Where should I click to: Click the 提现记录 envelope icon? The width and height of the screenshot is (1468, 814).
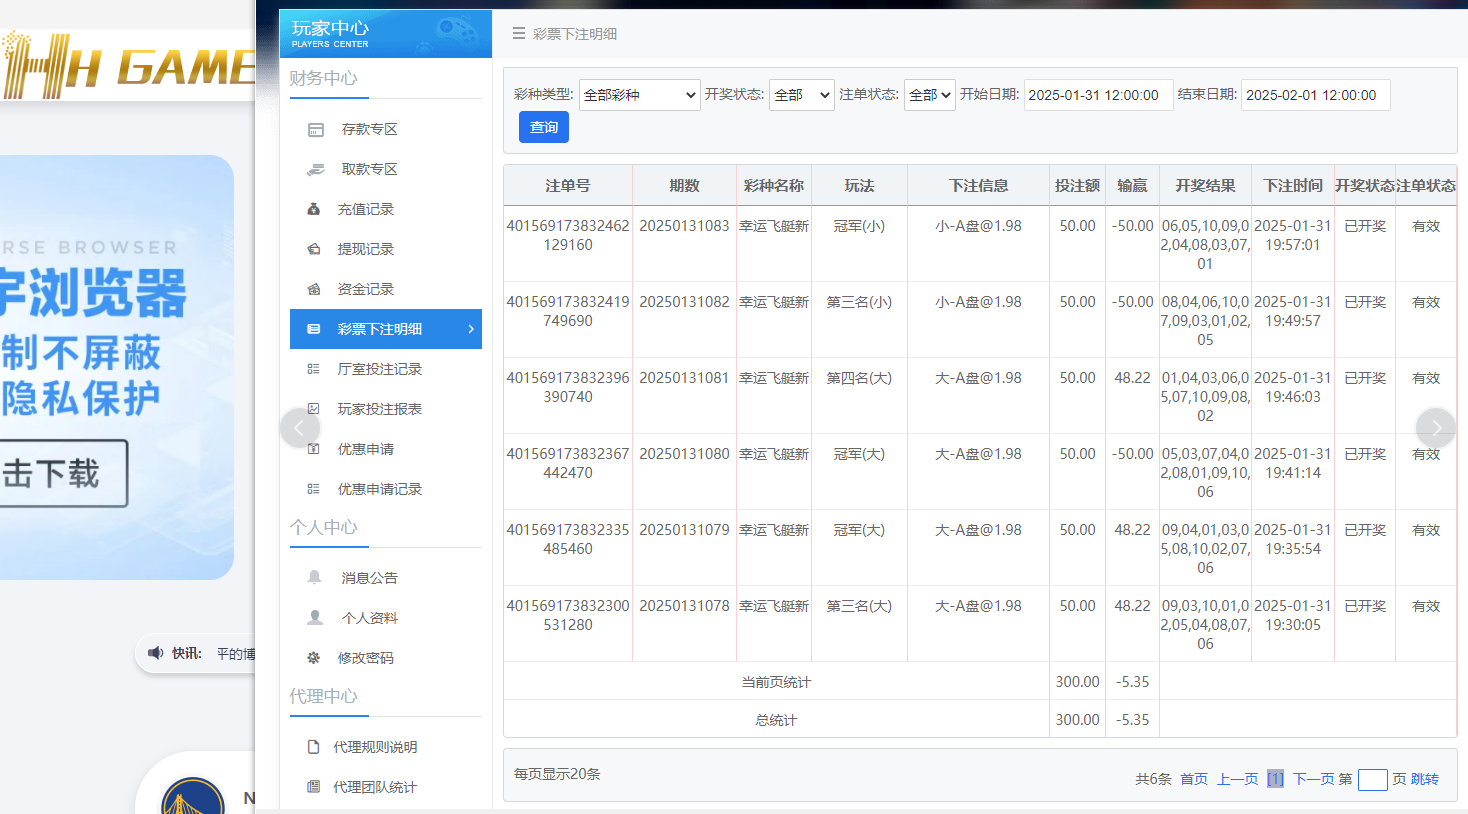[315, 249]
